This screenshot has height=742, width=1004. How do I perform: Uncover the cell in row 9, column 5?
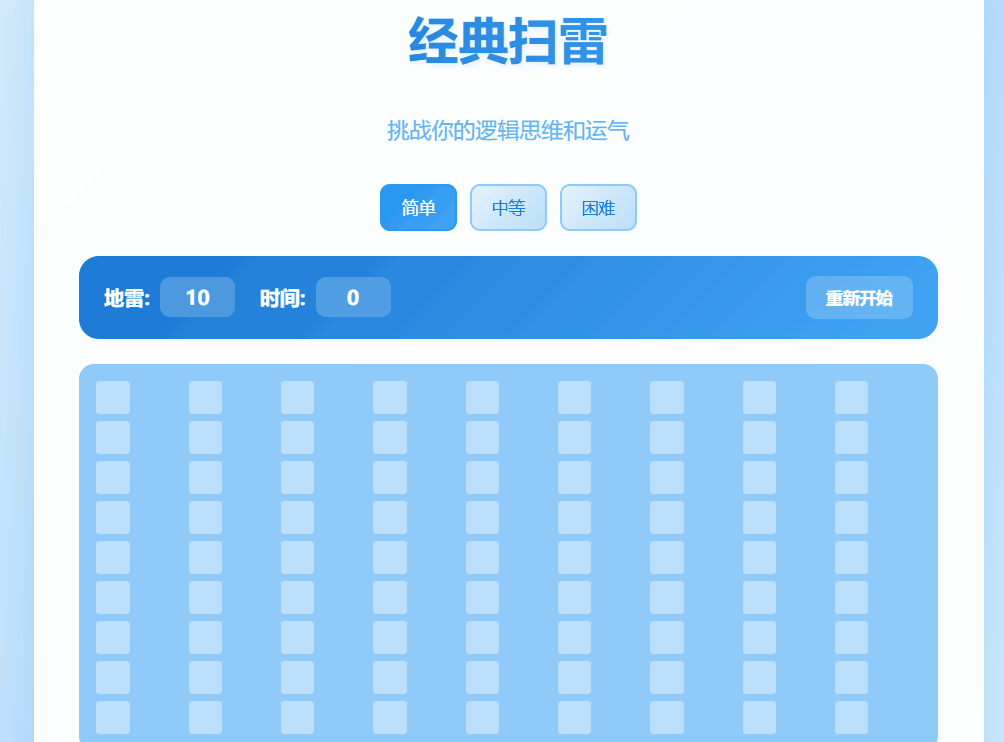[482, 717]
